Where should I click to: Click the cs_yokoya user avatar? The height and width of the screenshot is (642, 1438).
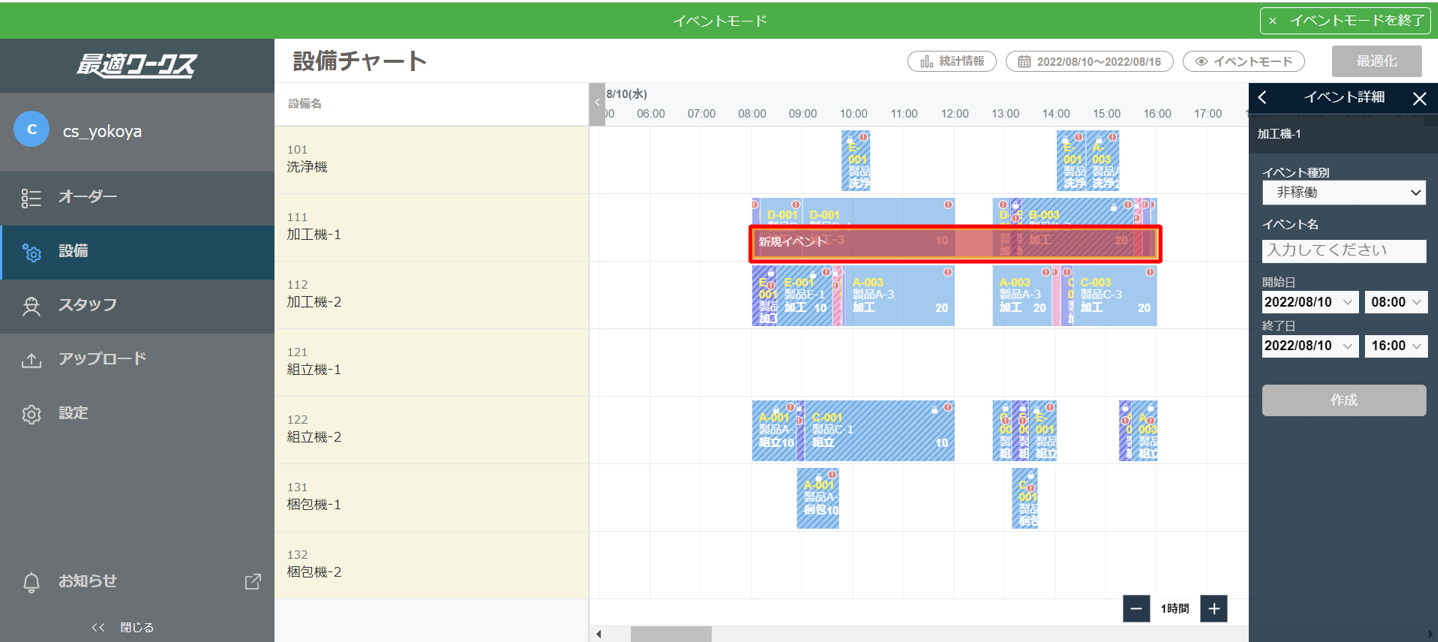point(31,130)
